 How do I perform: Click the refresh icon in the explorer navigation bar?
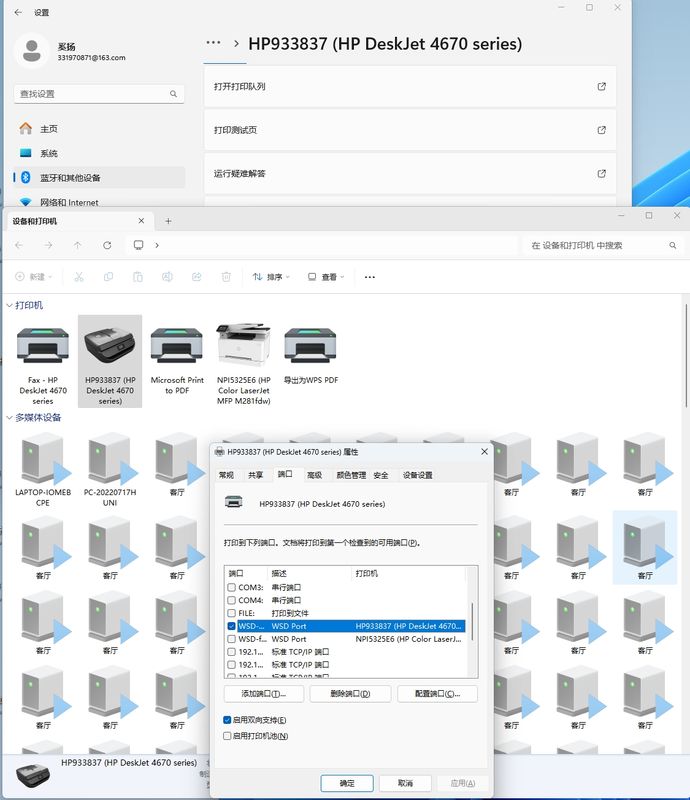[x=107, y=245]
